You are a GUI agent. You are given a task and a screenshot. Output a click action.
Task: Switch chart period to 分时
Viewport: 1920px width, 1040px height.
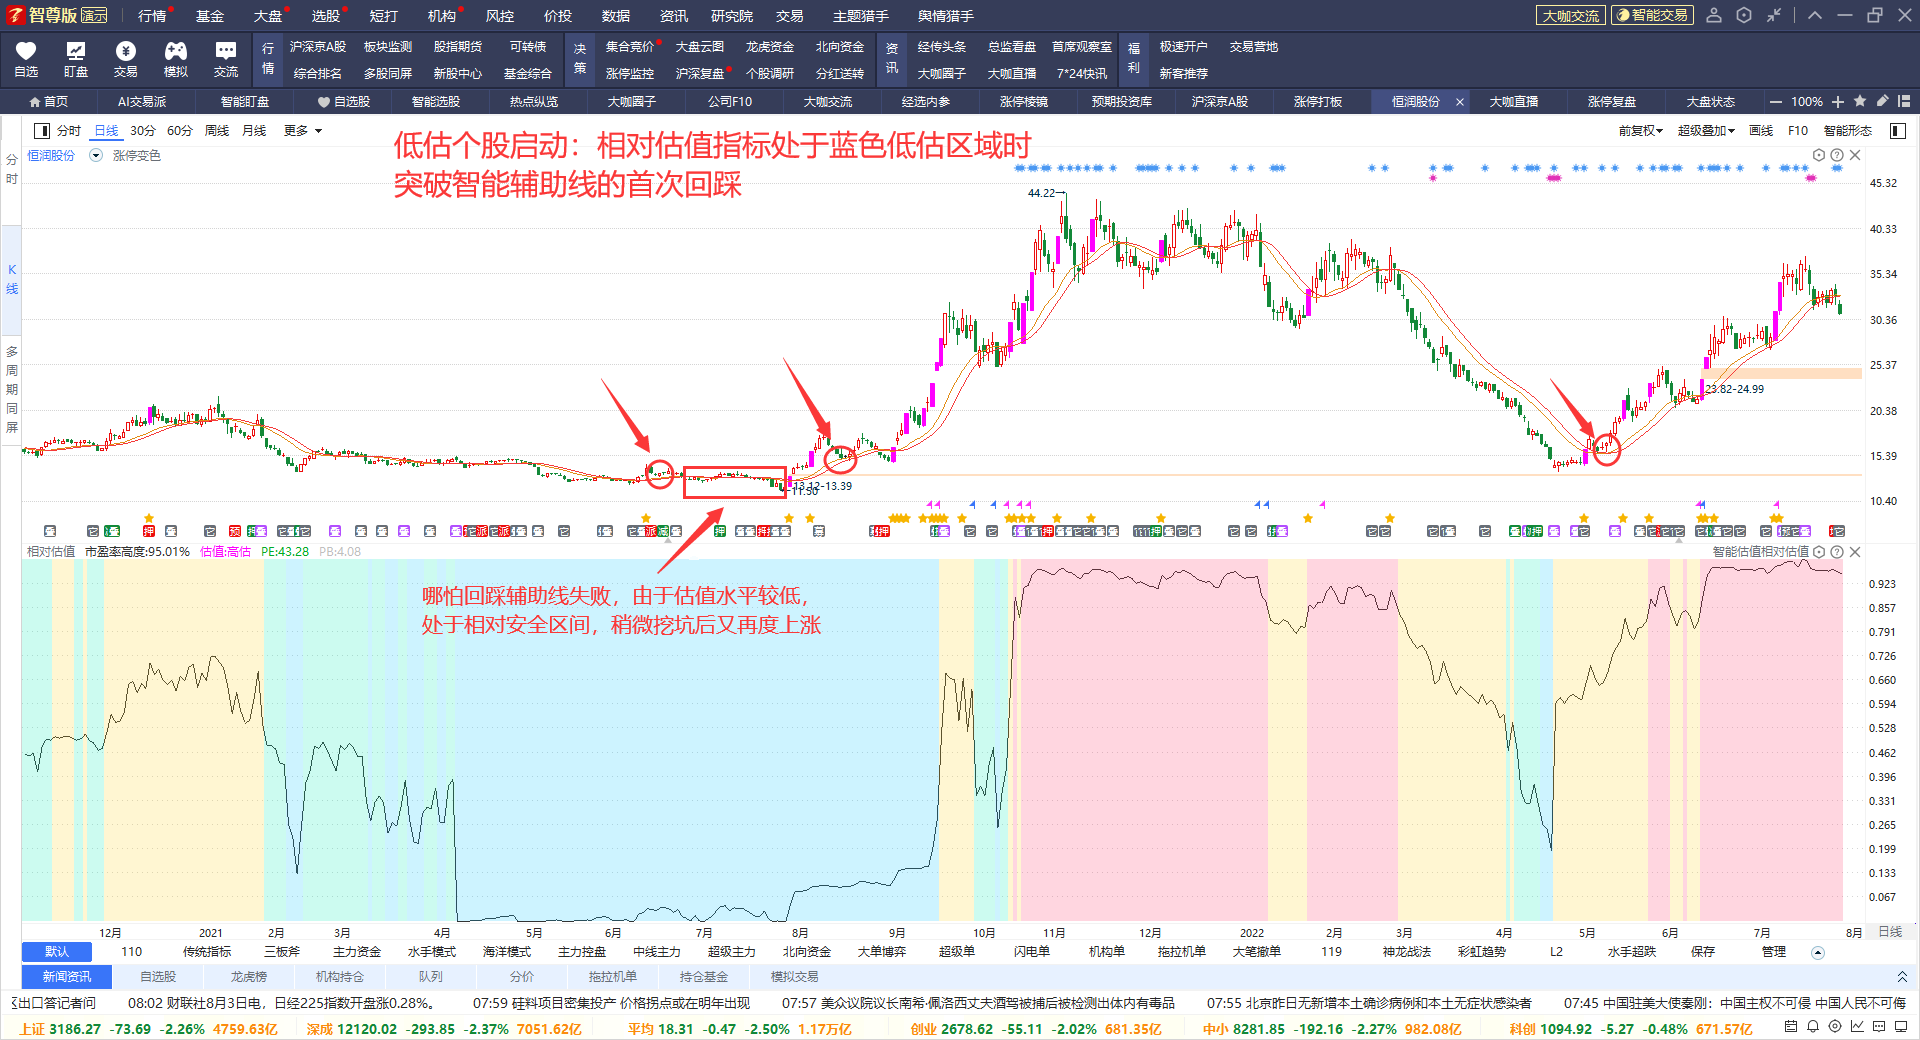click(69, 131)
